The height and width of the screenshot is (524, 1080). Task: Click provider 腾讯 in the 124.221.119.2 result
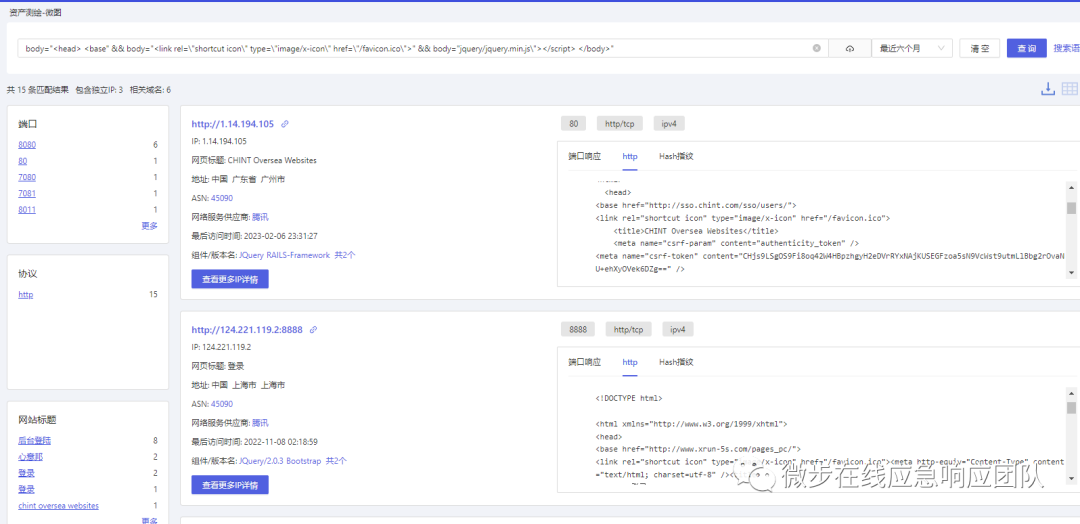260,423
